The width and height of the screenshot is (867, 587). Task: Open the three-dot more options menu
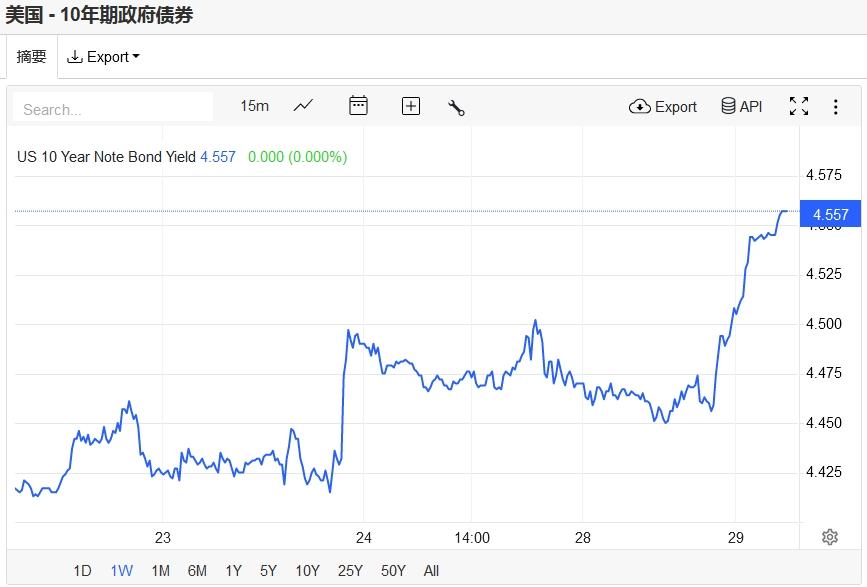(x=836, y=107)
